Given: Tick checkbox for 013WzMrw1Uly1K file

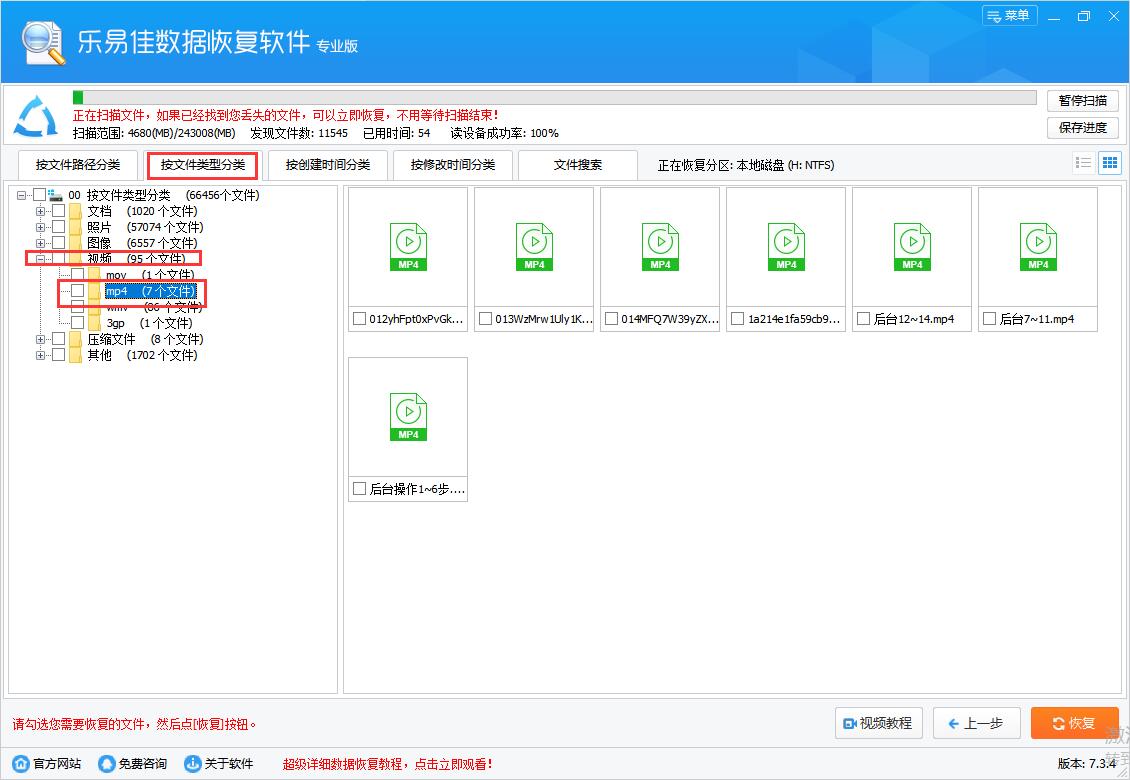Looking at the screenshot, I should [x=485, y=318].
